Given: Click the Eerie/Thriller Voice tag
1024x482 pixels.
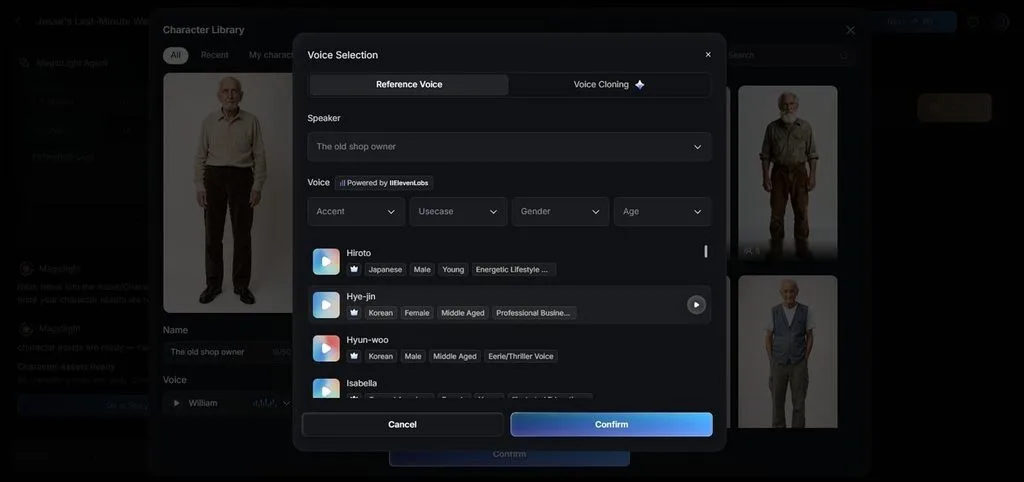Looking at the screenshot, I should coord(520,356).
